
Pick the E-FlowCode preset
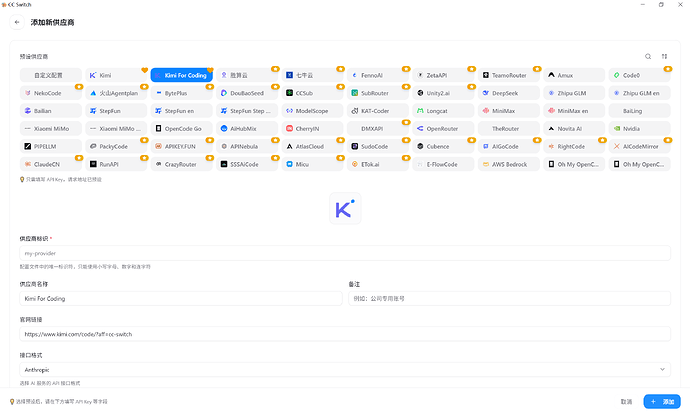444,164
